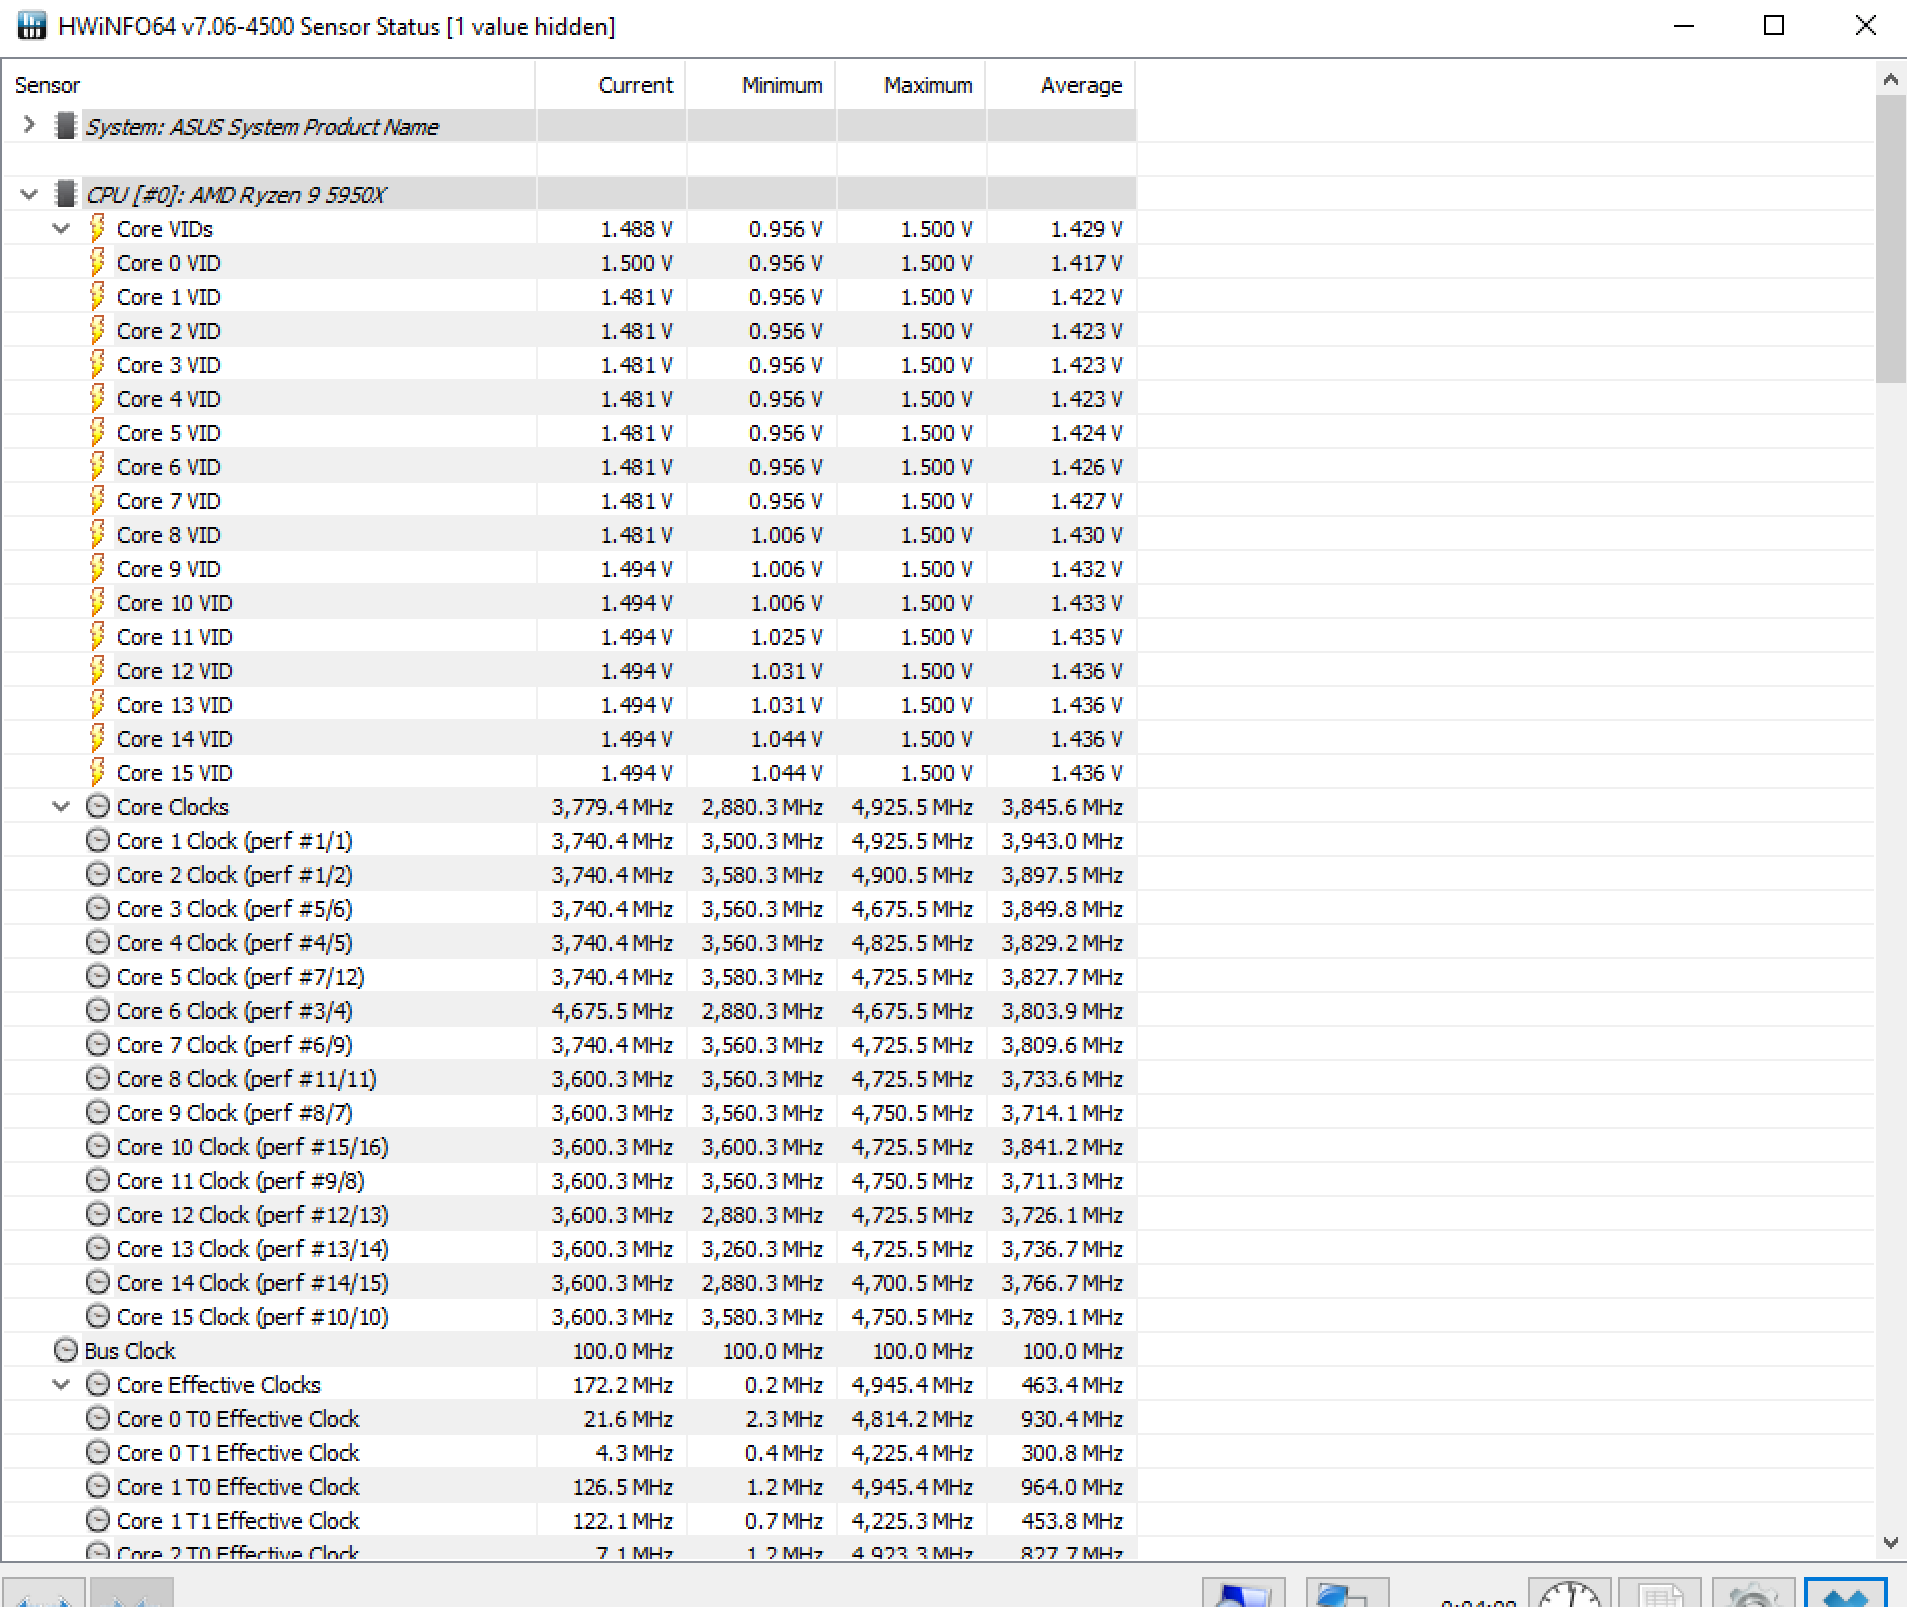Collapse the Core Clocks group
This screenshot has width=1907, height=1607.
61,806
